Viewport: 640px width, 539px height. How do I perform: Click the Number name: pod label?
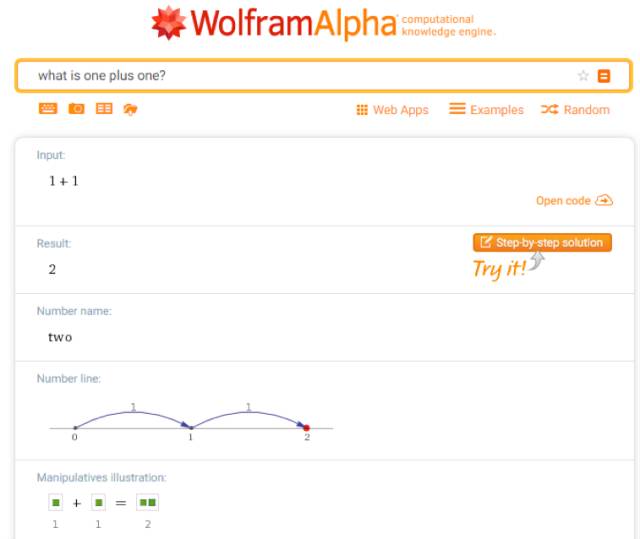coord(74,311)
